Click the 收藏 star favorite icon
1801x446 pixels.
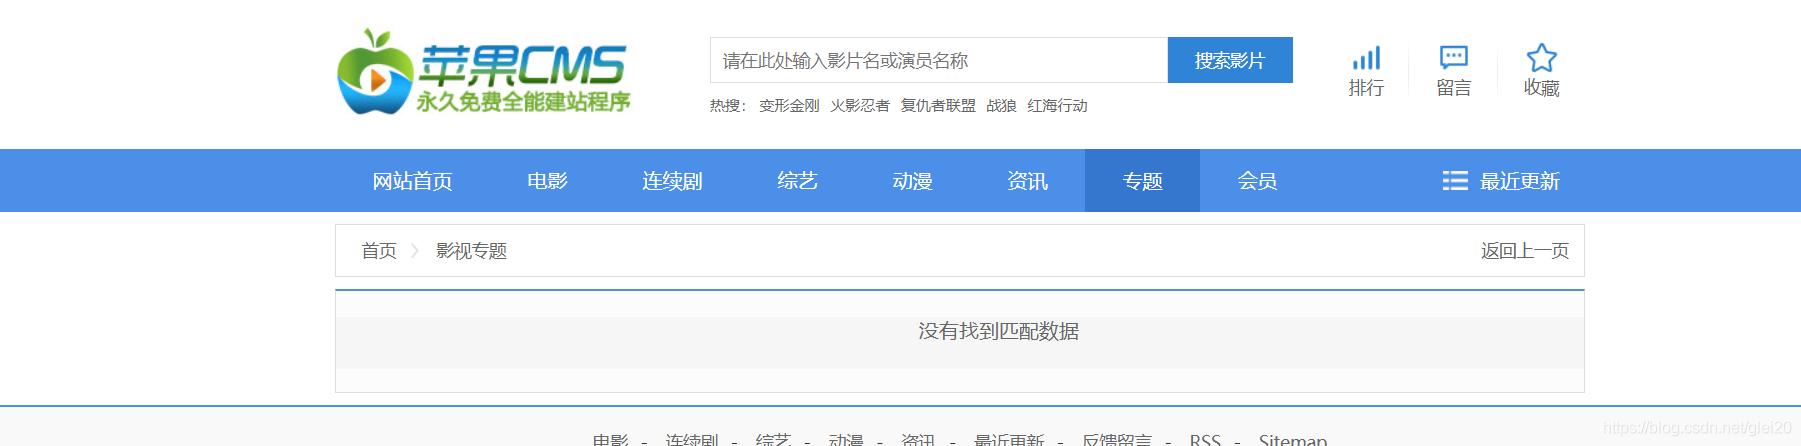(1541, 57)
